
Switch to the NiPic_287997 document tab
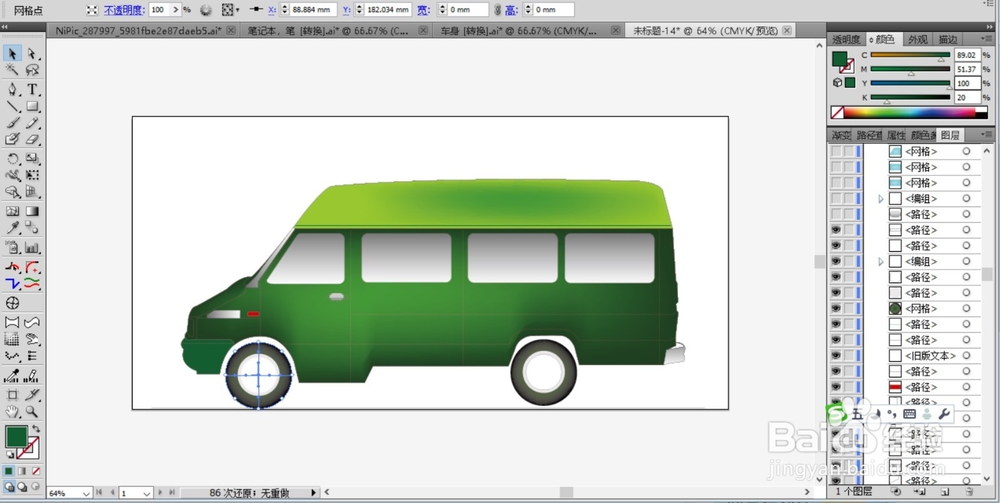pos(145,31)
